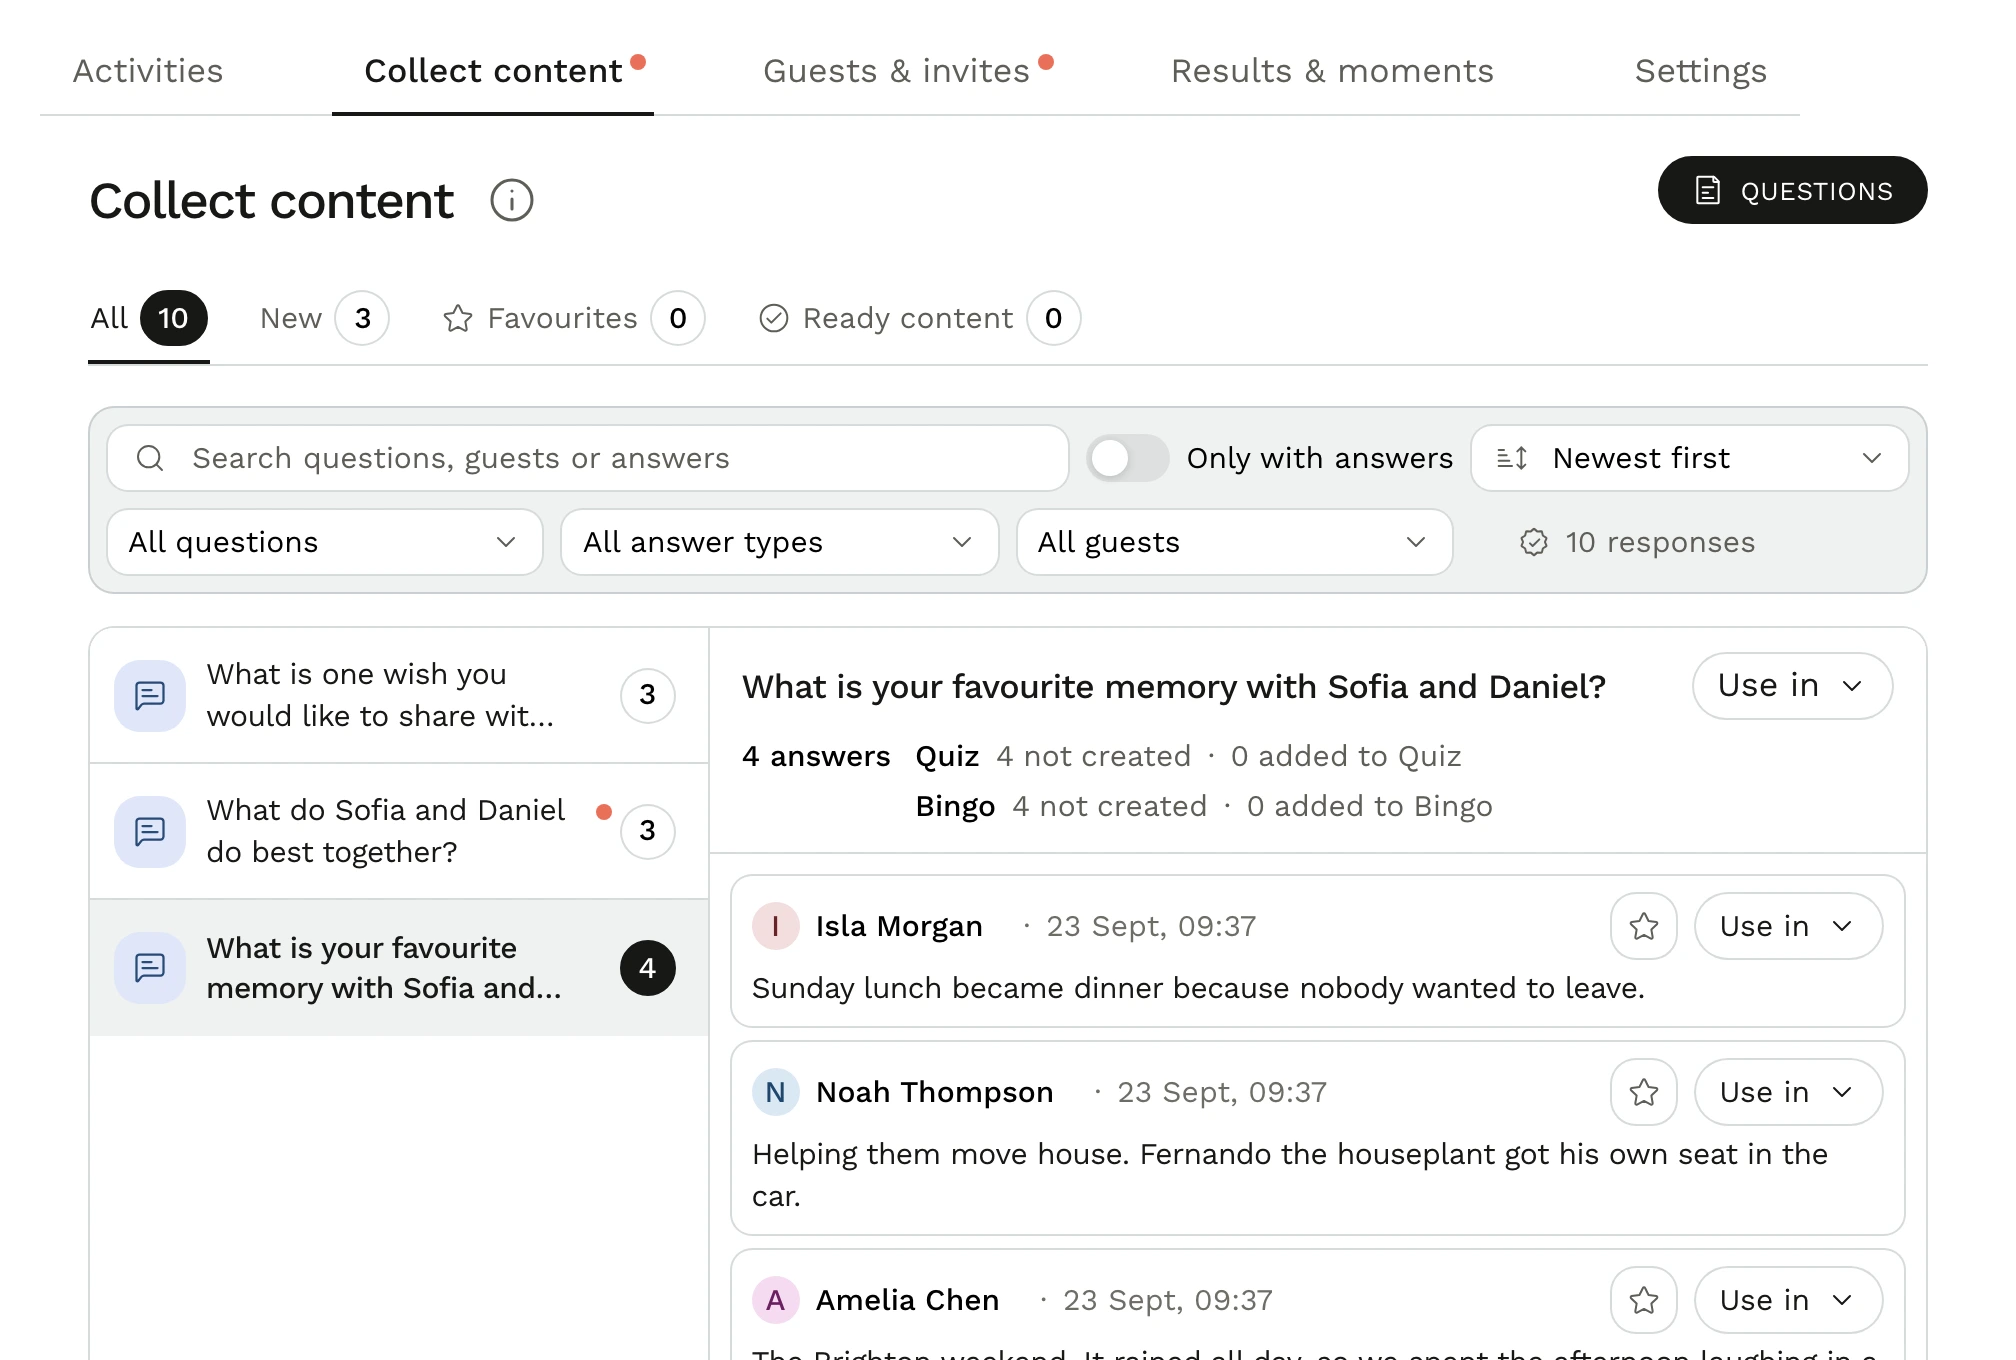Click the badge icon beside 10 responses

[1533, 542]
